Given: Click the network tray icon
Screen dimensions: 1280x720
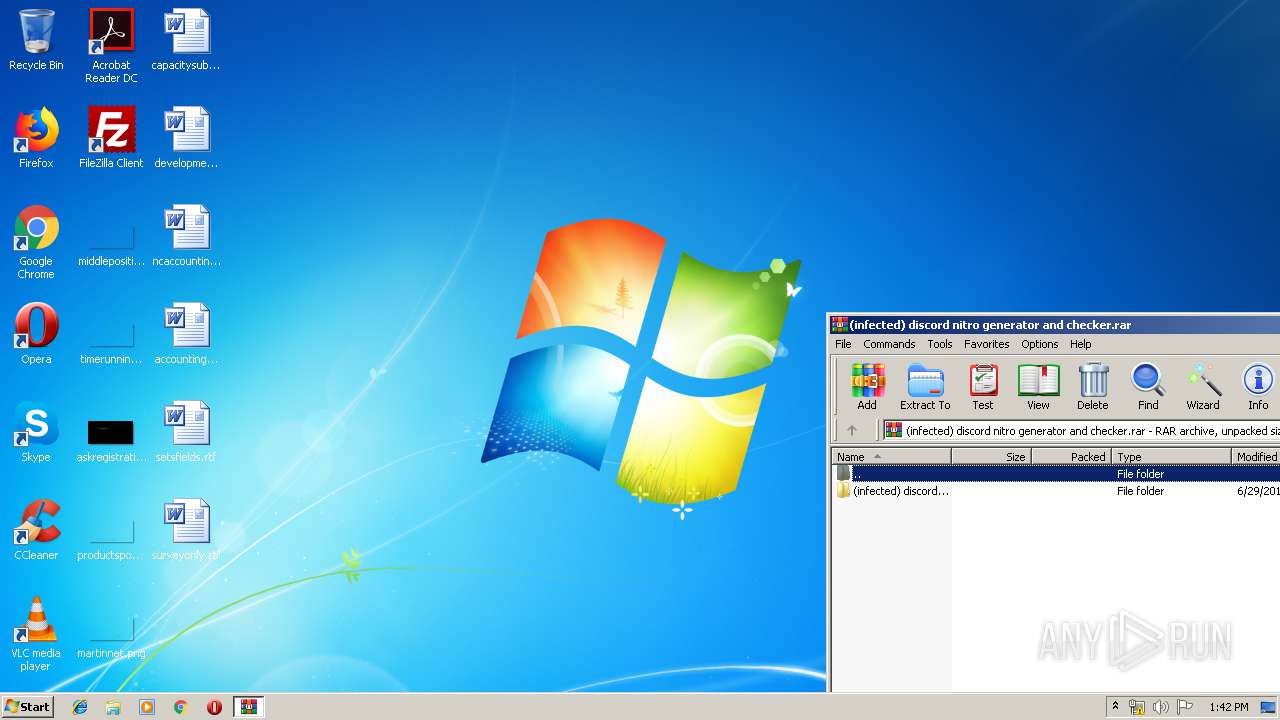Looking at the screenshot, I should 1137,707.
